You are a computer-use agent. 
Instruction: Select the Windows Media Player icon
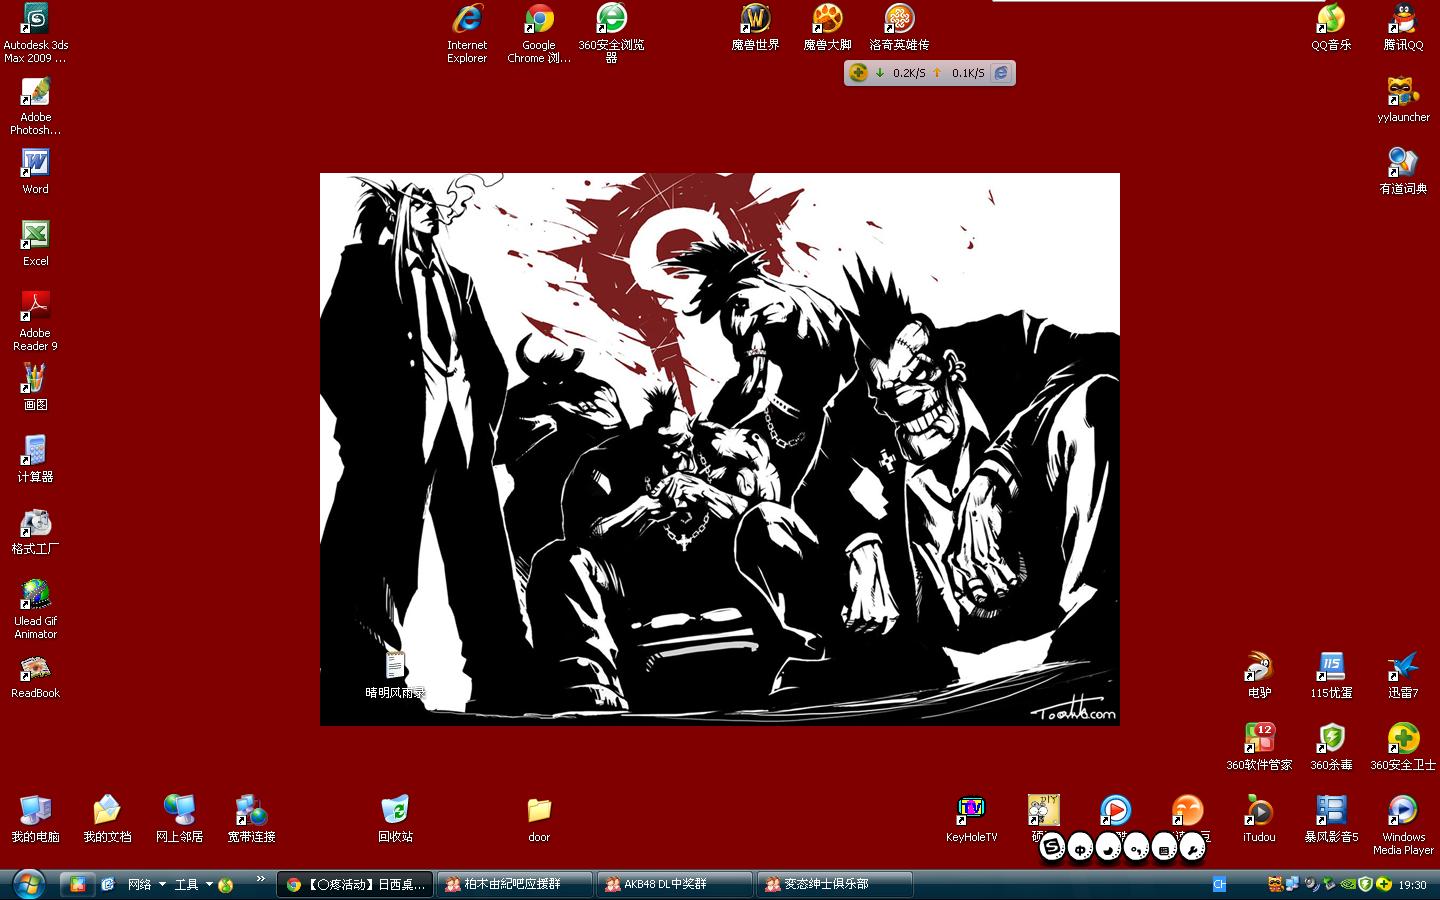[1403, 825]
